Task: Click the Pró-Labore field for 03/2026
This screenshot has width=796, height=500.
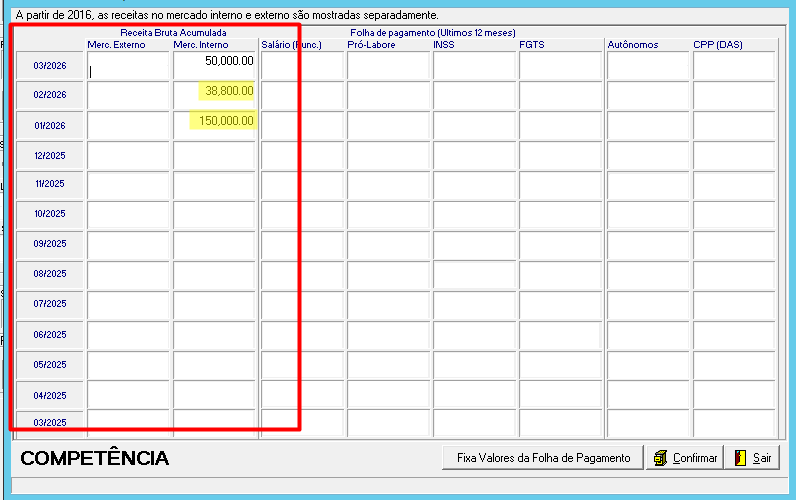Action: pos(389,66)
